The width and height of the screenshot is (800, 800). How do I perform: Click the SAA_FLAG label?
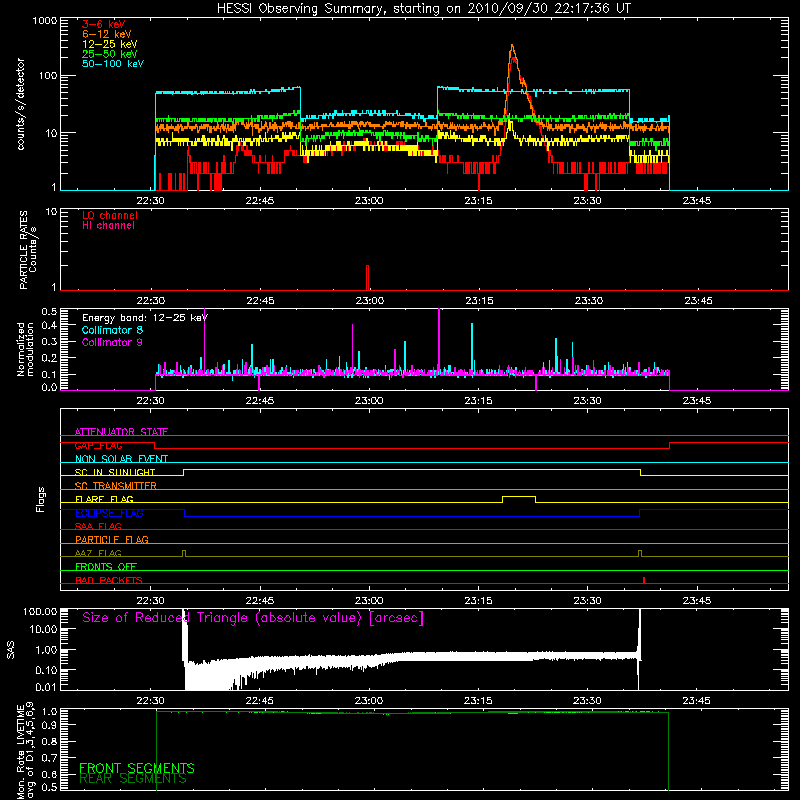[98, 526]
